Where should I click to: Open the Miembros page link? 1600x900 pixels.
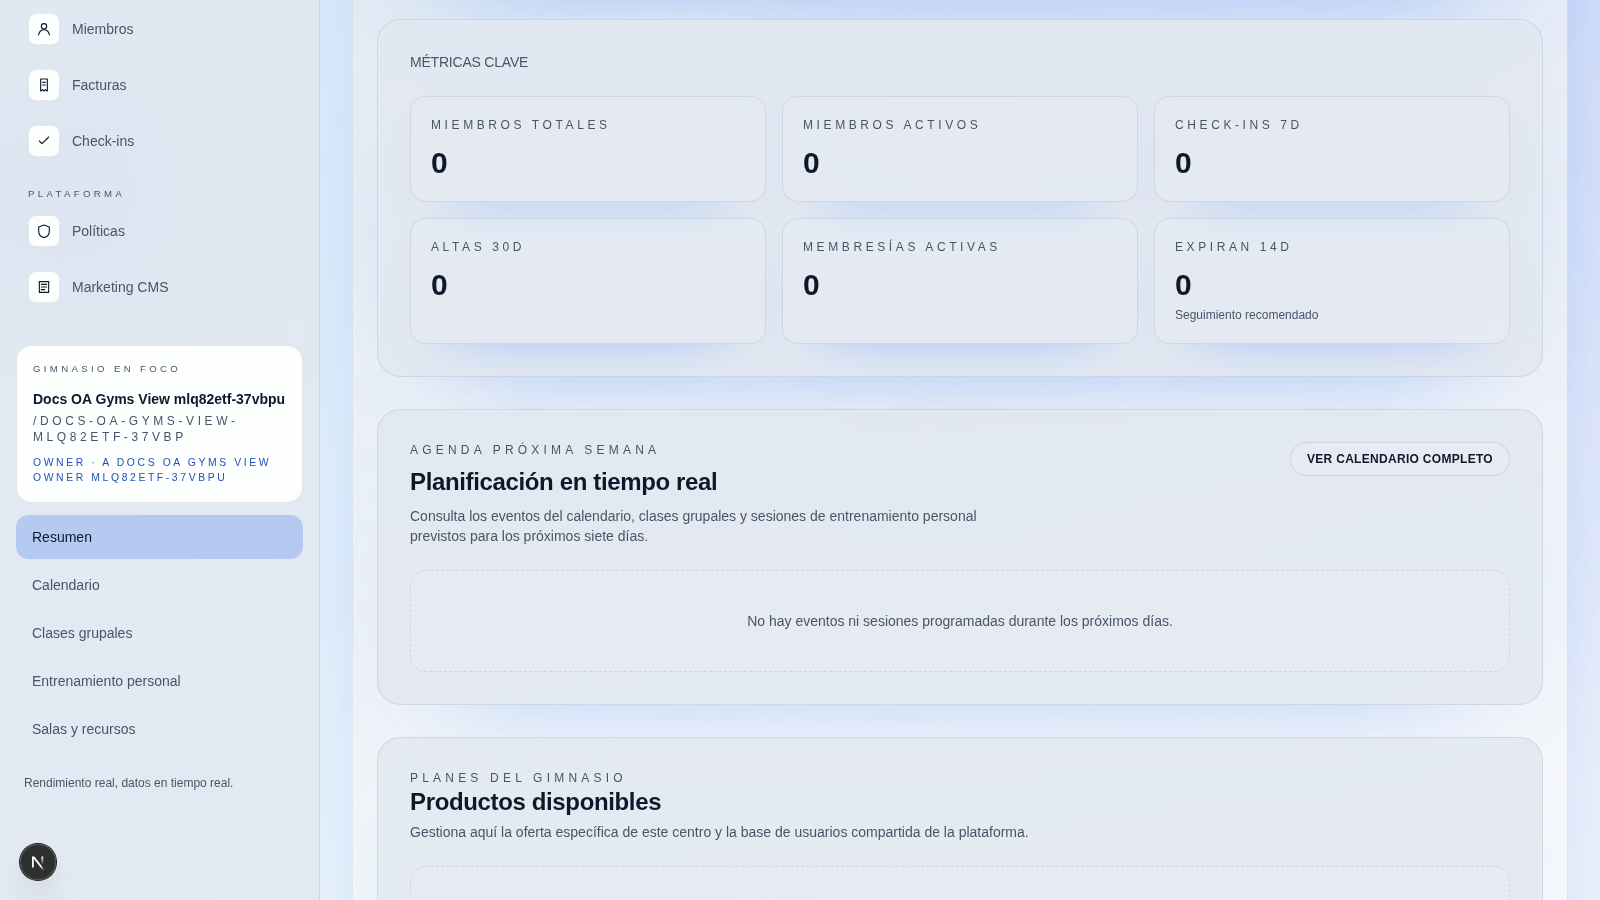coord(102,29)
